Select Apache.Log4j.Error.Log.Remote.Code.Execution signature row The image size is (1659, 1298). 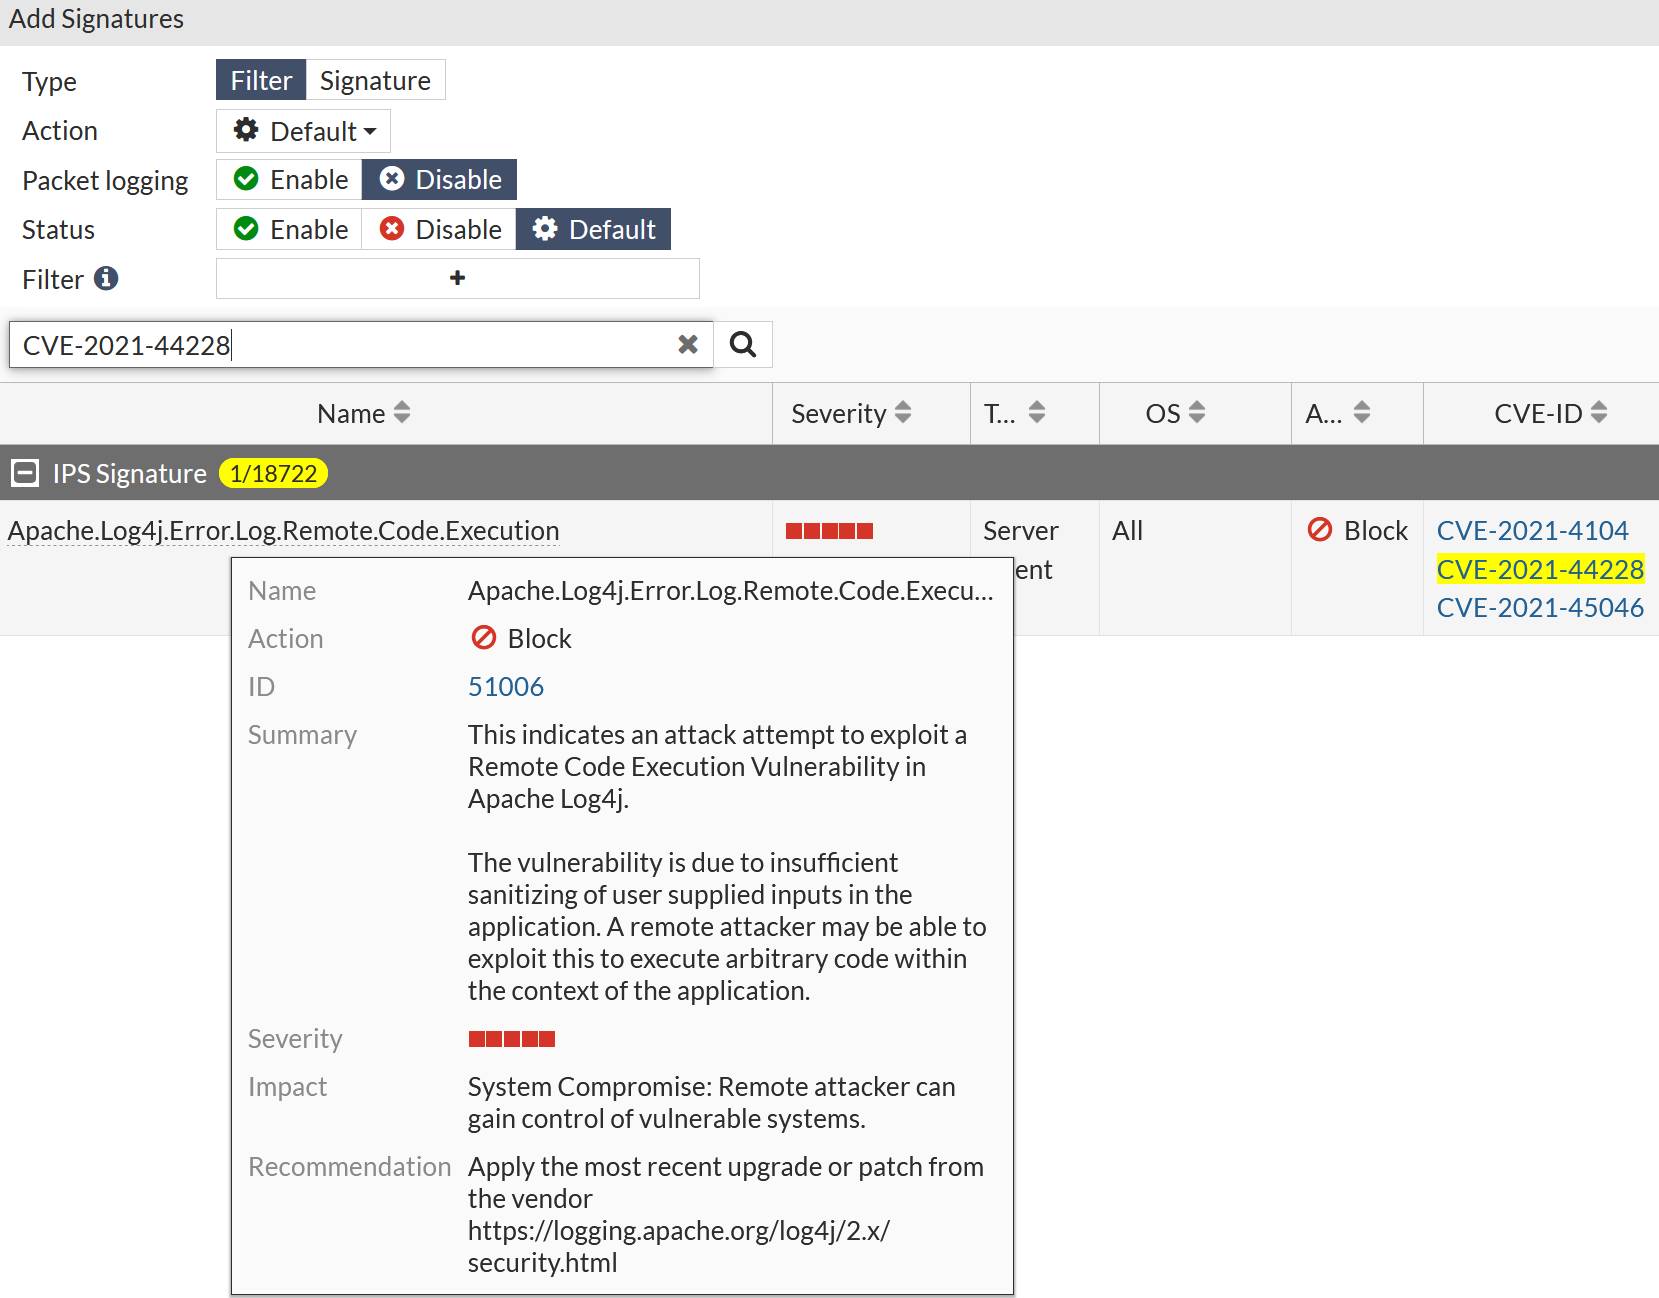[283, 531]
